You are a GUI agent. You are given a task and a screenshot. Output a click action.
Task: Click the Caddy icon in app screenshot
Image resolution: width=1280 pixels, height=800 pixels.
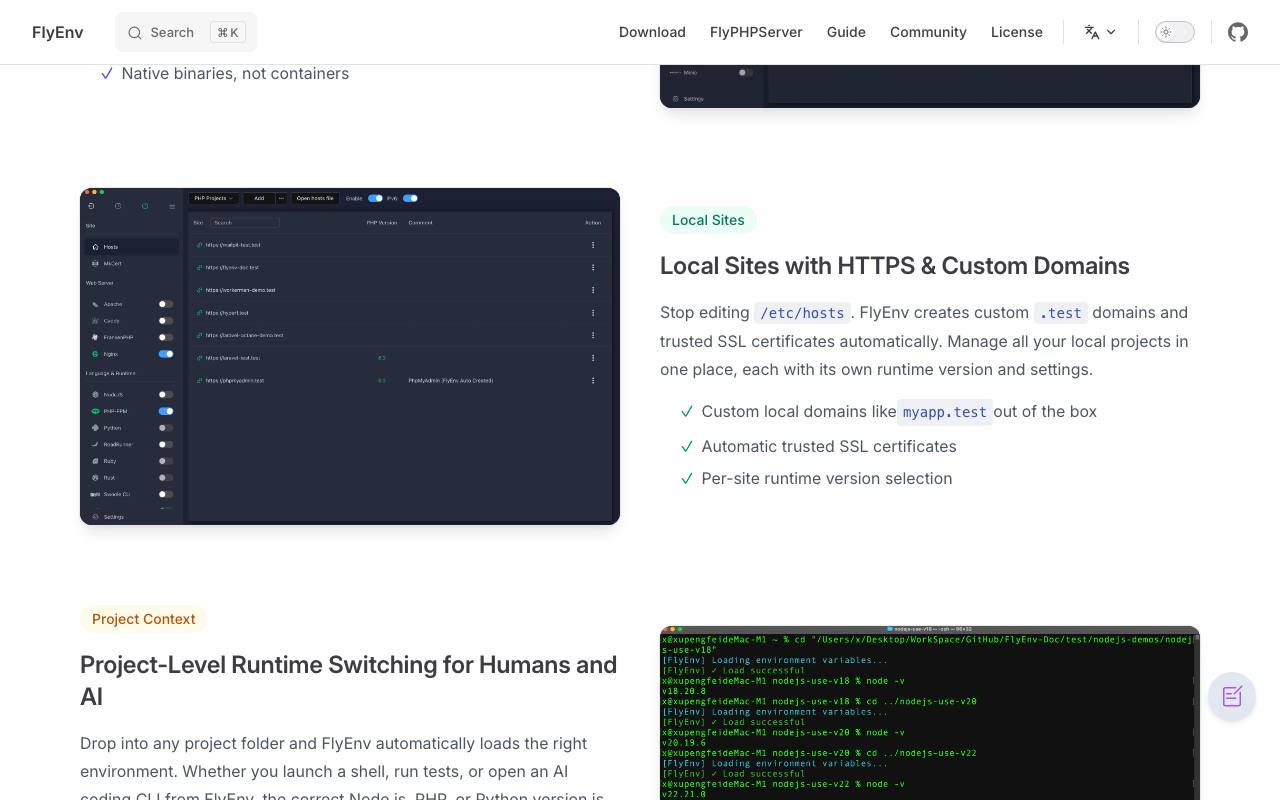coord(95,321)
